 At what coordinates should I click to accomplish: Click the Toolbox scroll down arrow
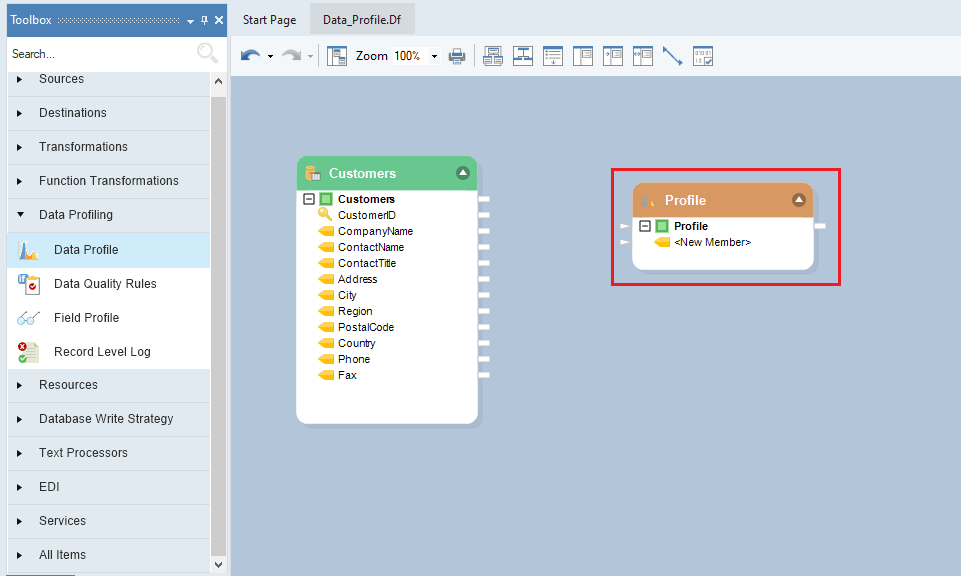[x=219, y=565]
